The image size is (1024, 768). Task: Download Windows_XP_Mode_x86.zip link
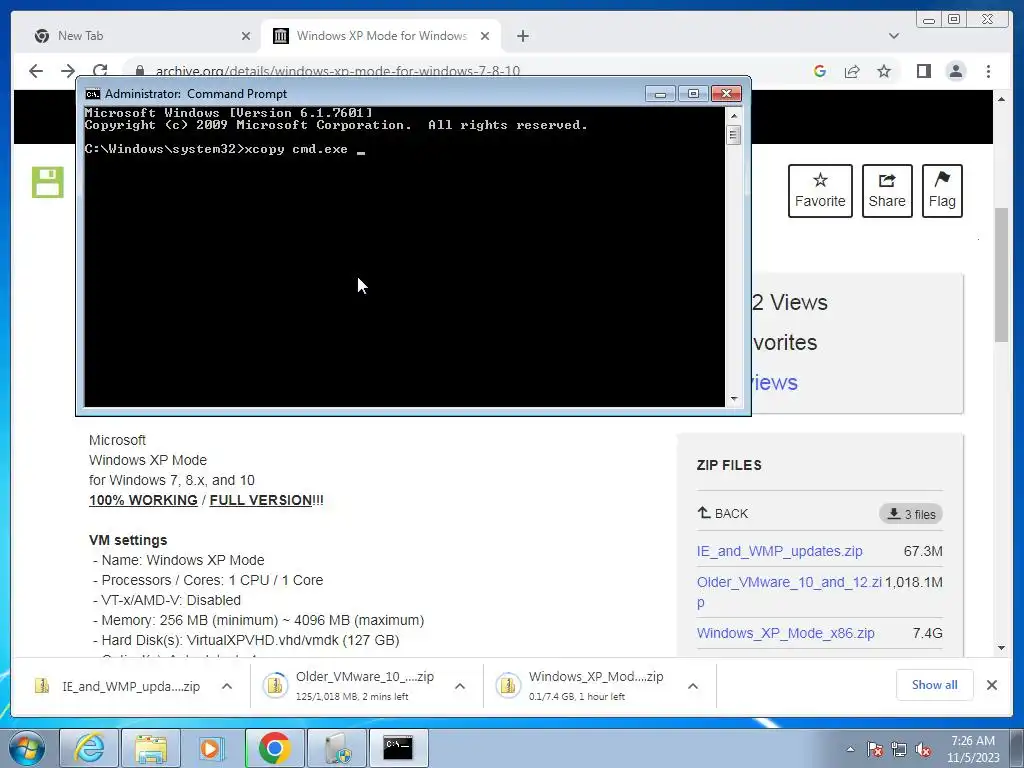coord(785,633)
